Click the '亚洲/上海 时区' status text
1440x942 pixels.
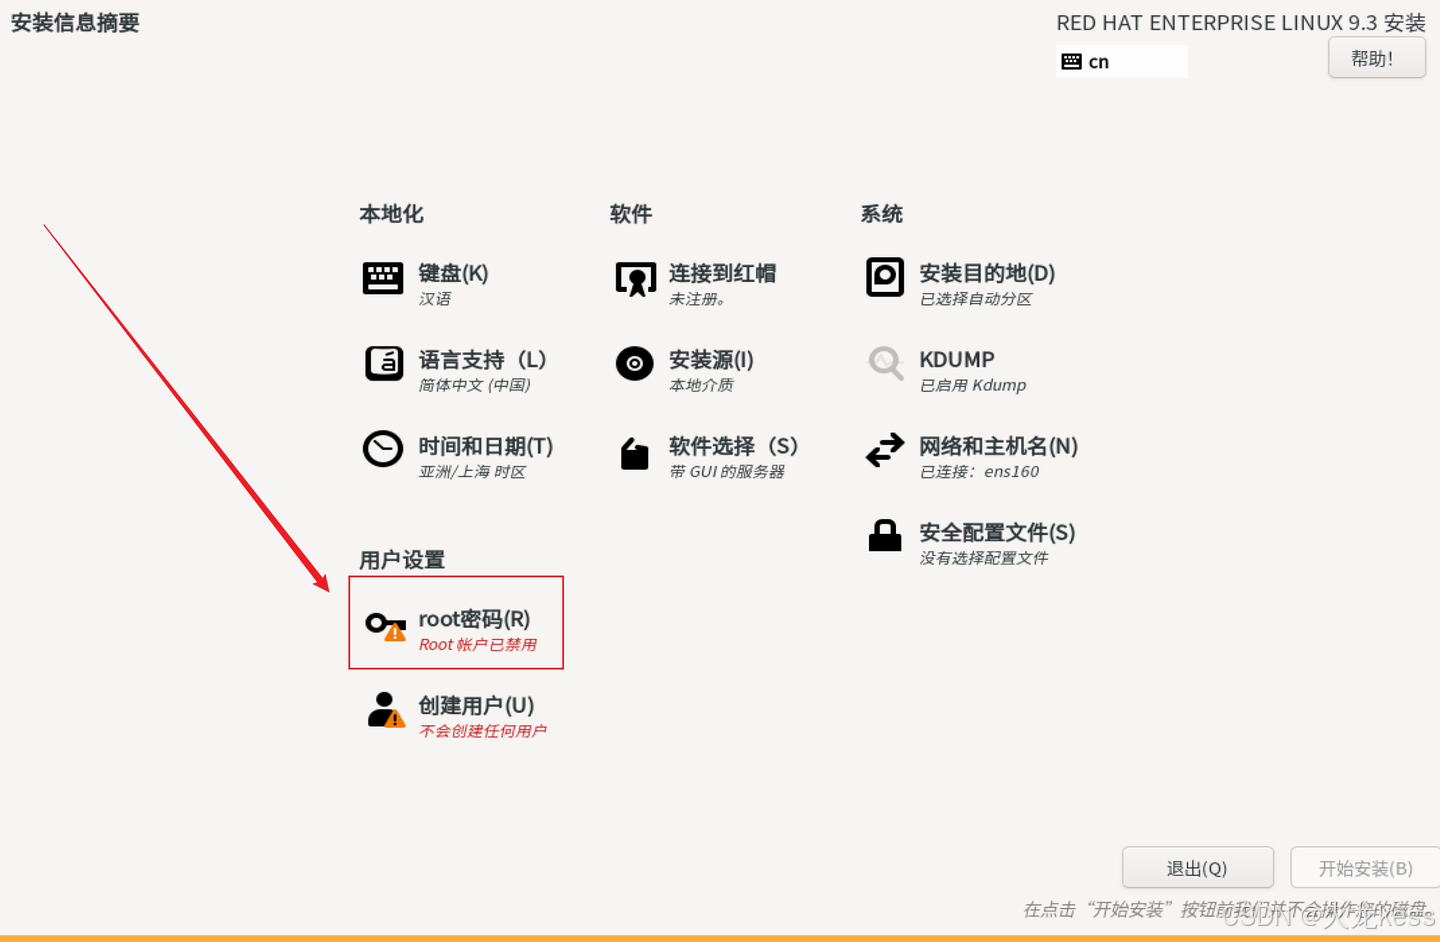pyautogui.click(x=472, y=472)
